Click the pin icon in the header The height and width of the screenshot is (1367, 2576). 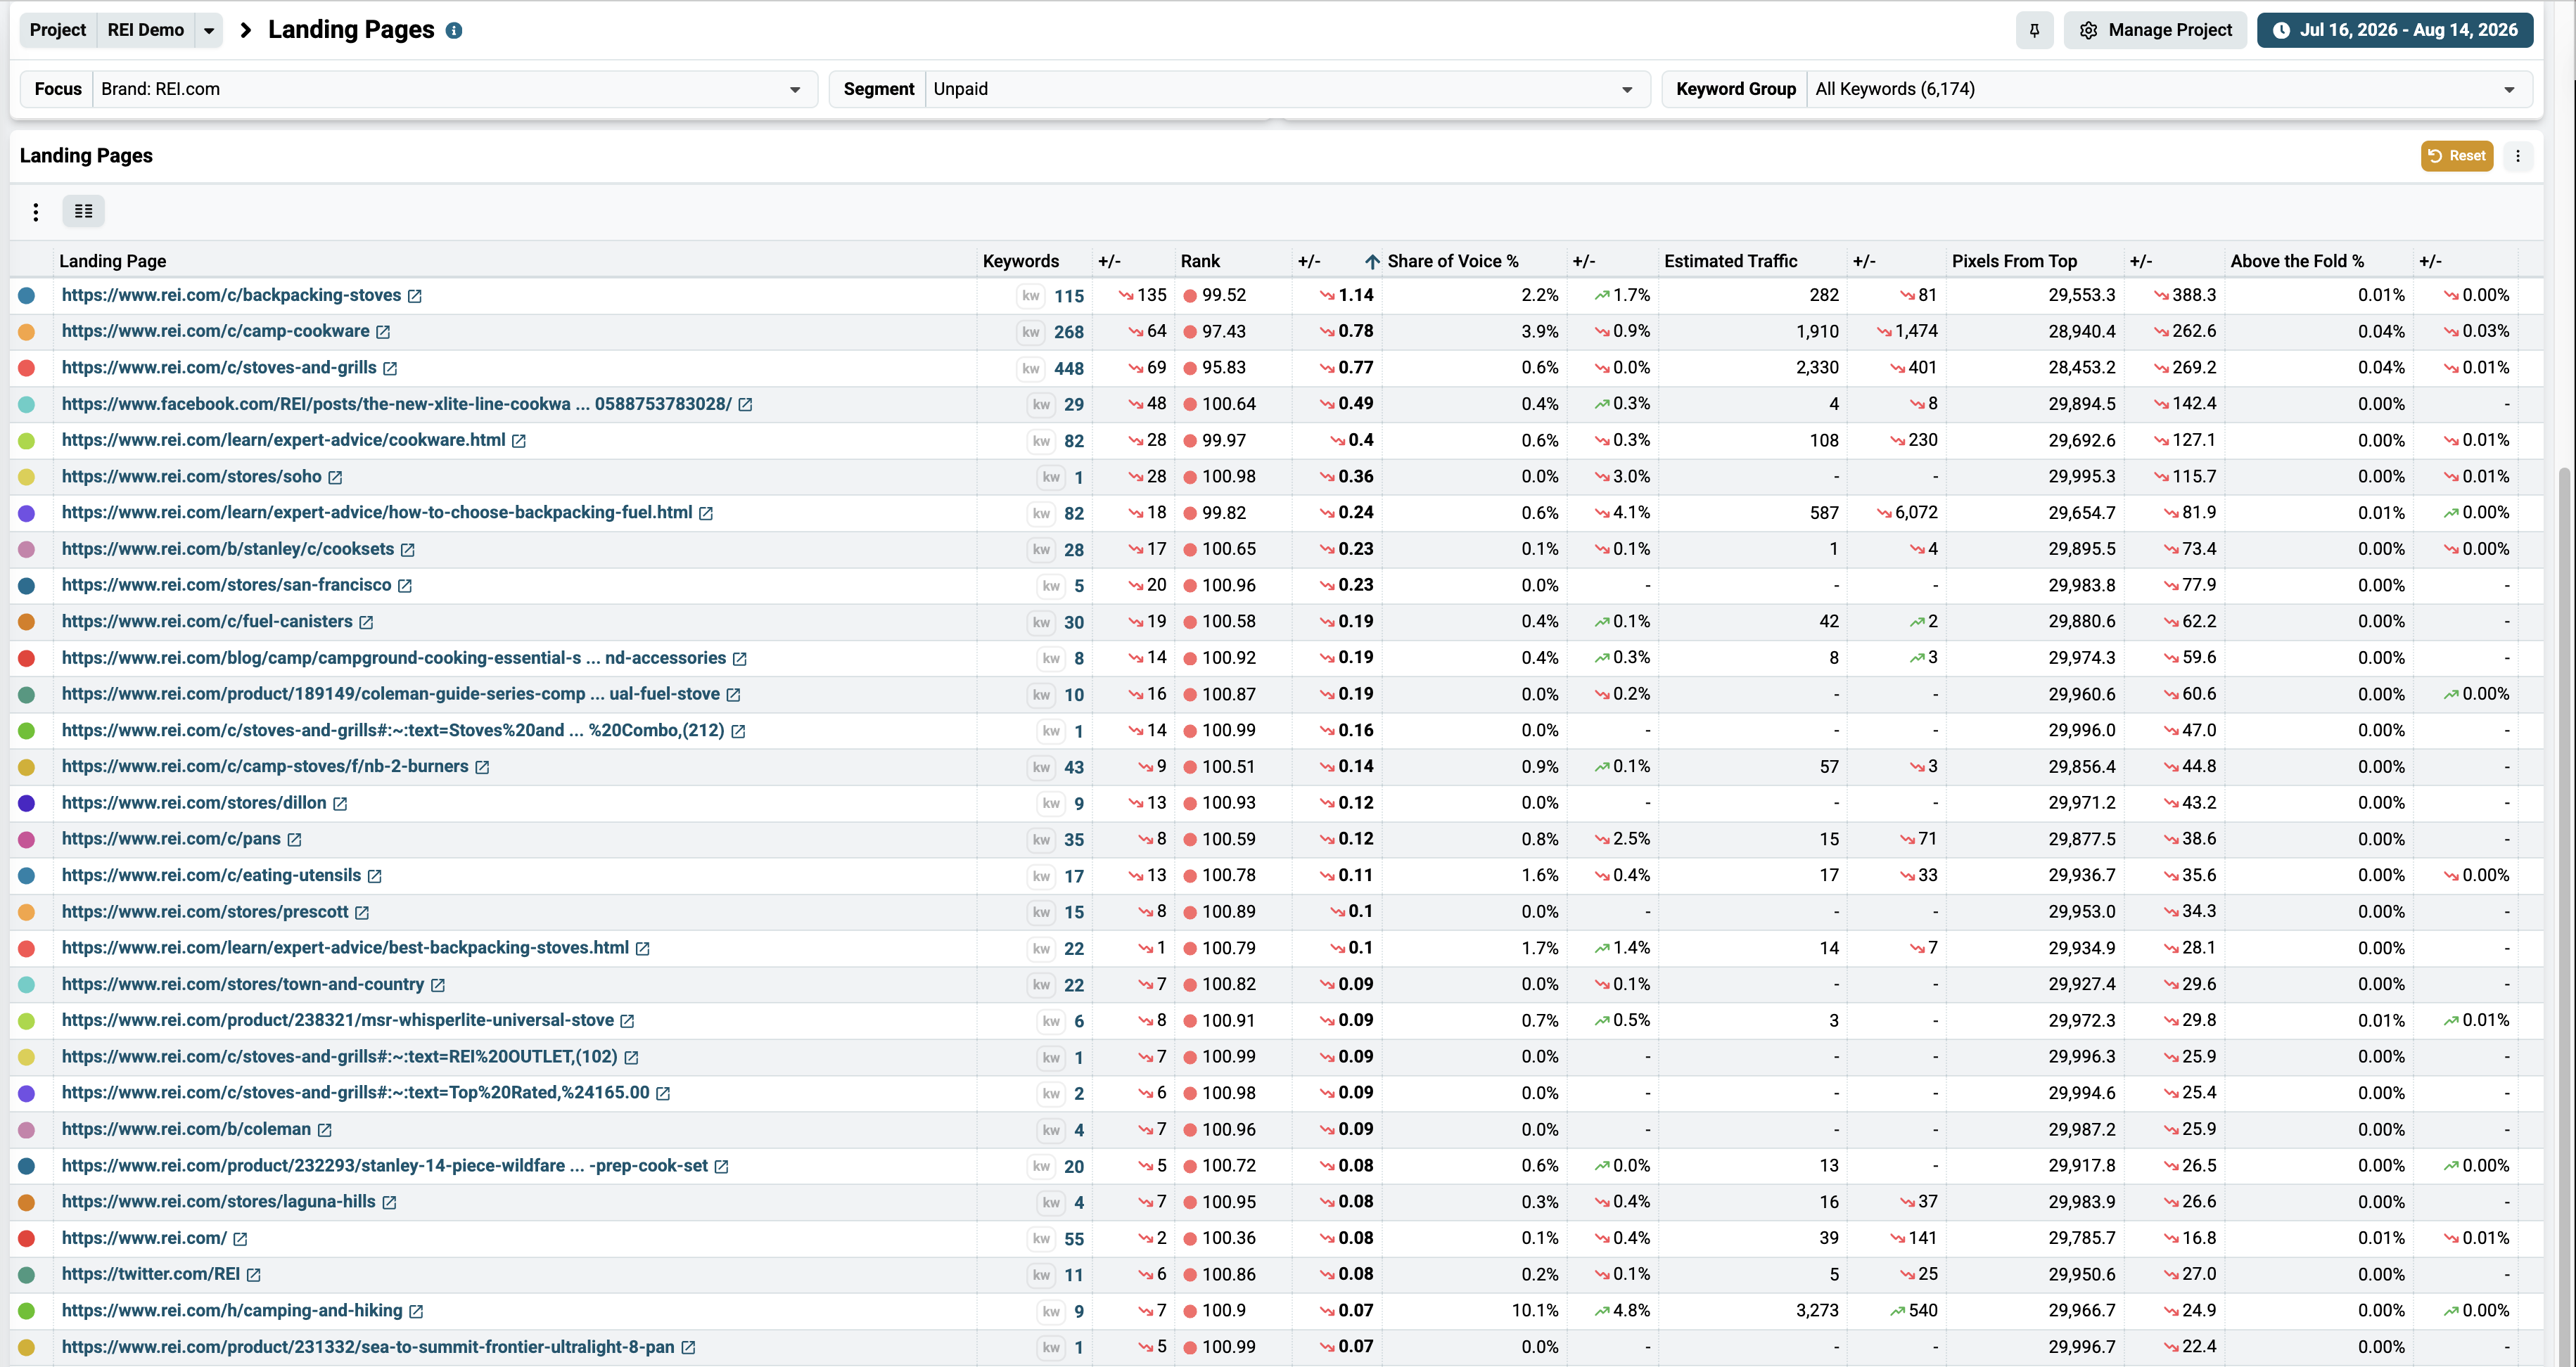[2034, 30]
